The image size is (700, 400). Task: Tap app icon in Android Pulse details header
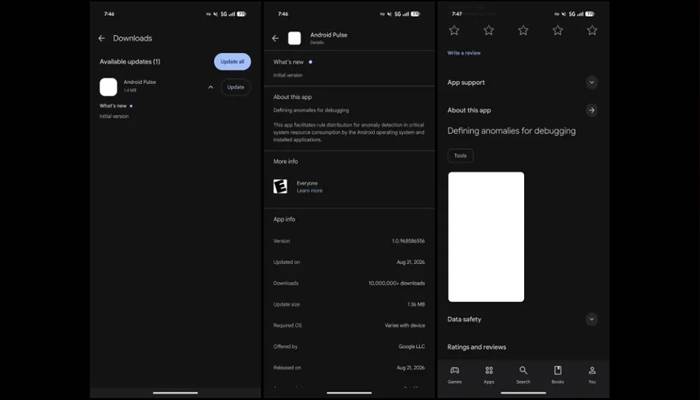[x=294, y=38]
